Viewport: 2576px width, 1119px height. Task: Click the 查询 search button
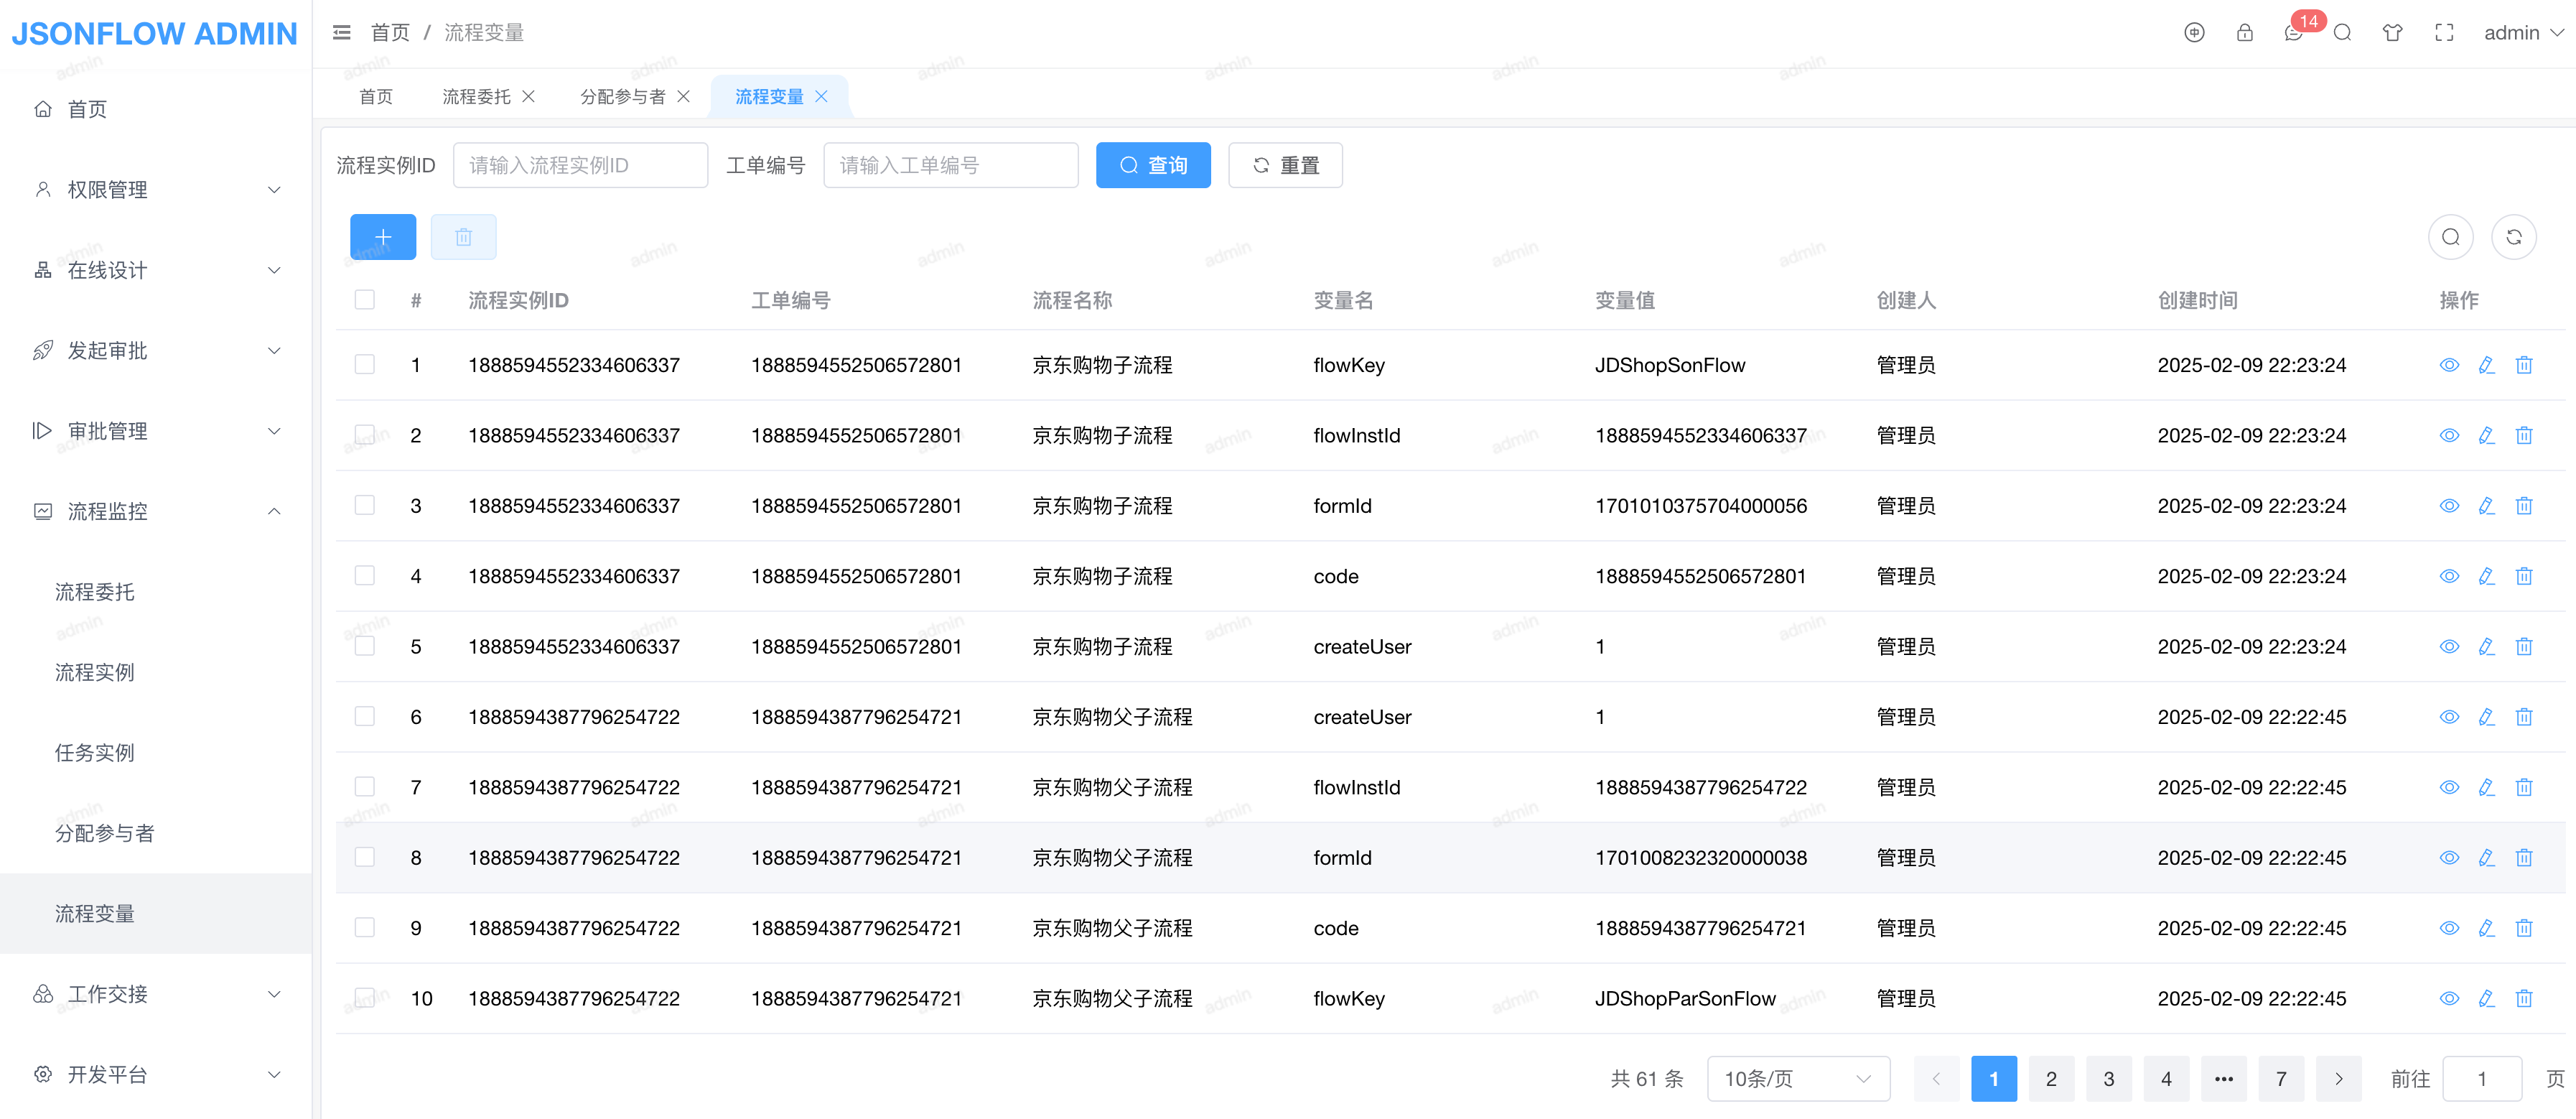coord(1152,165)
